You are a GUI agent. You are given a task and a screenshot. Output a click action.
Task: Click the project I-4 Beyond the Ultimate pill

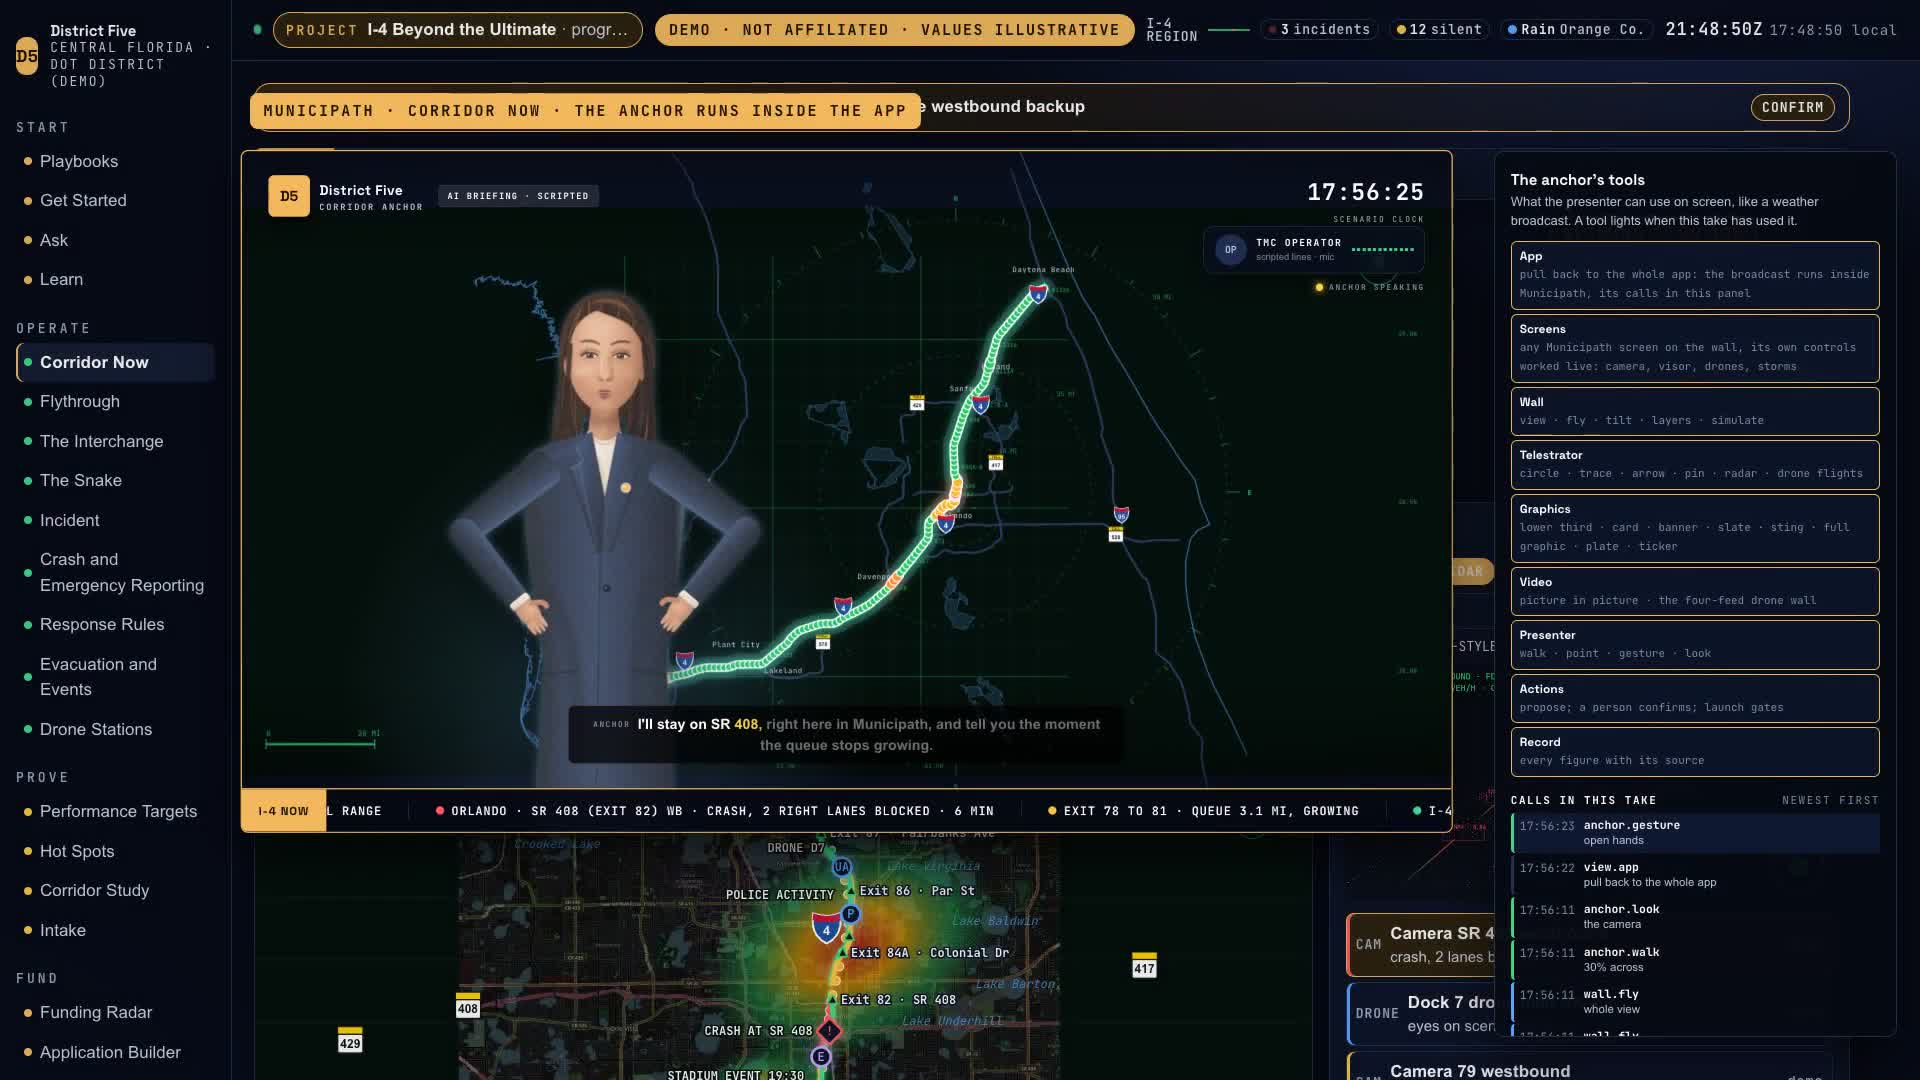point(458,30)
